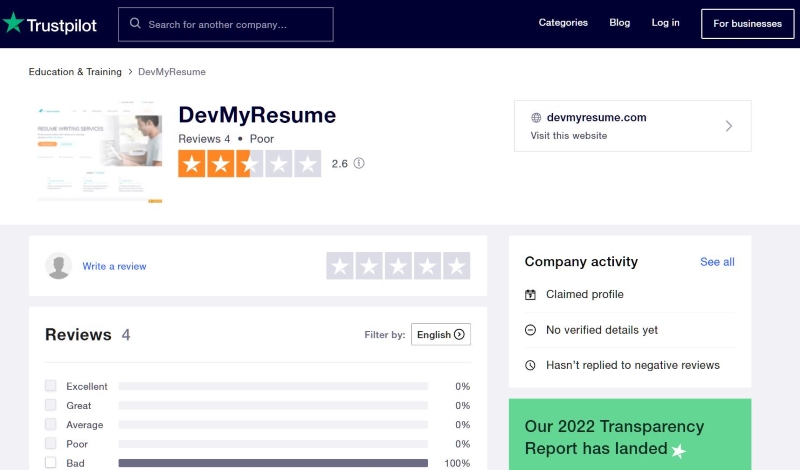Open the info icon next to 2.6

(359, 163)
